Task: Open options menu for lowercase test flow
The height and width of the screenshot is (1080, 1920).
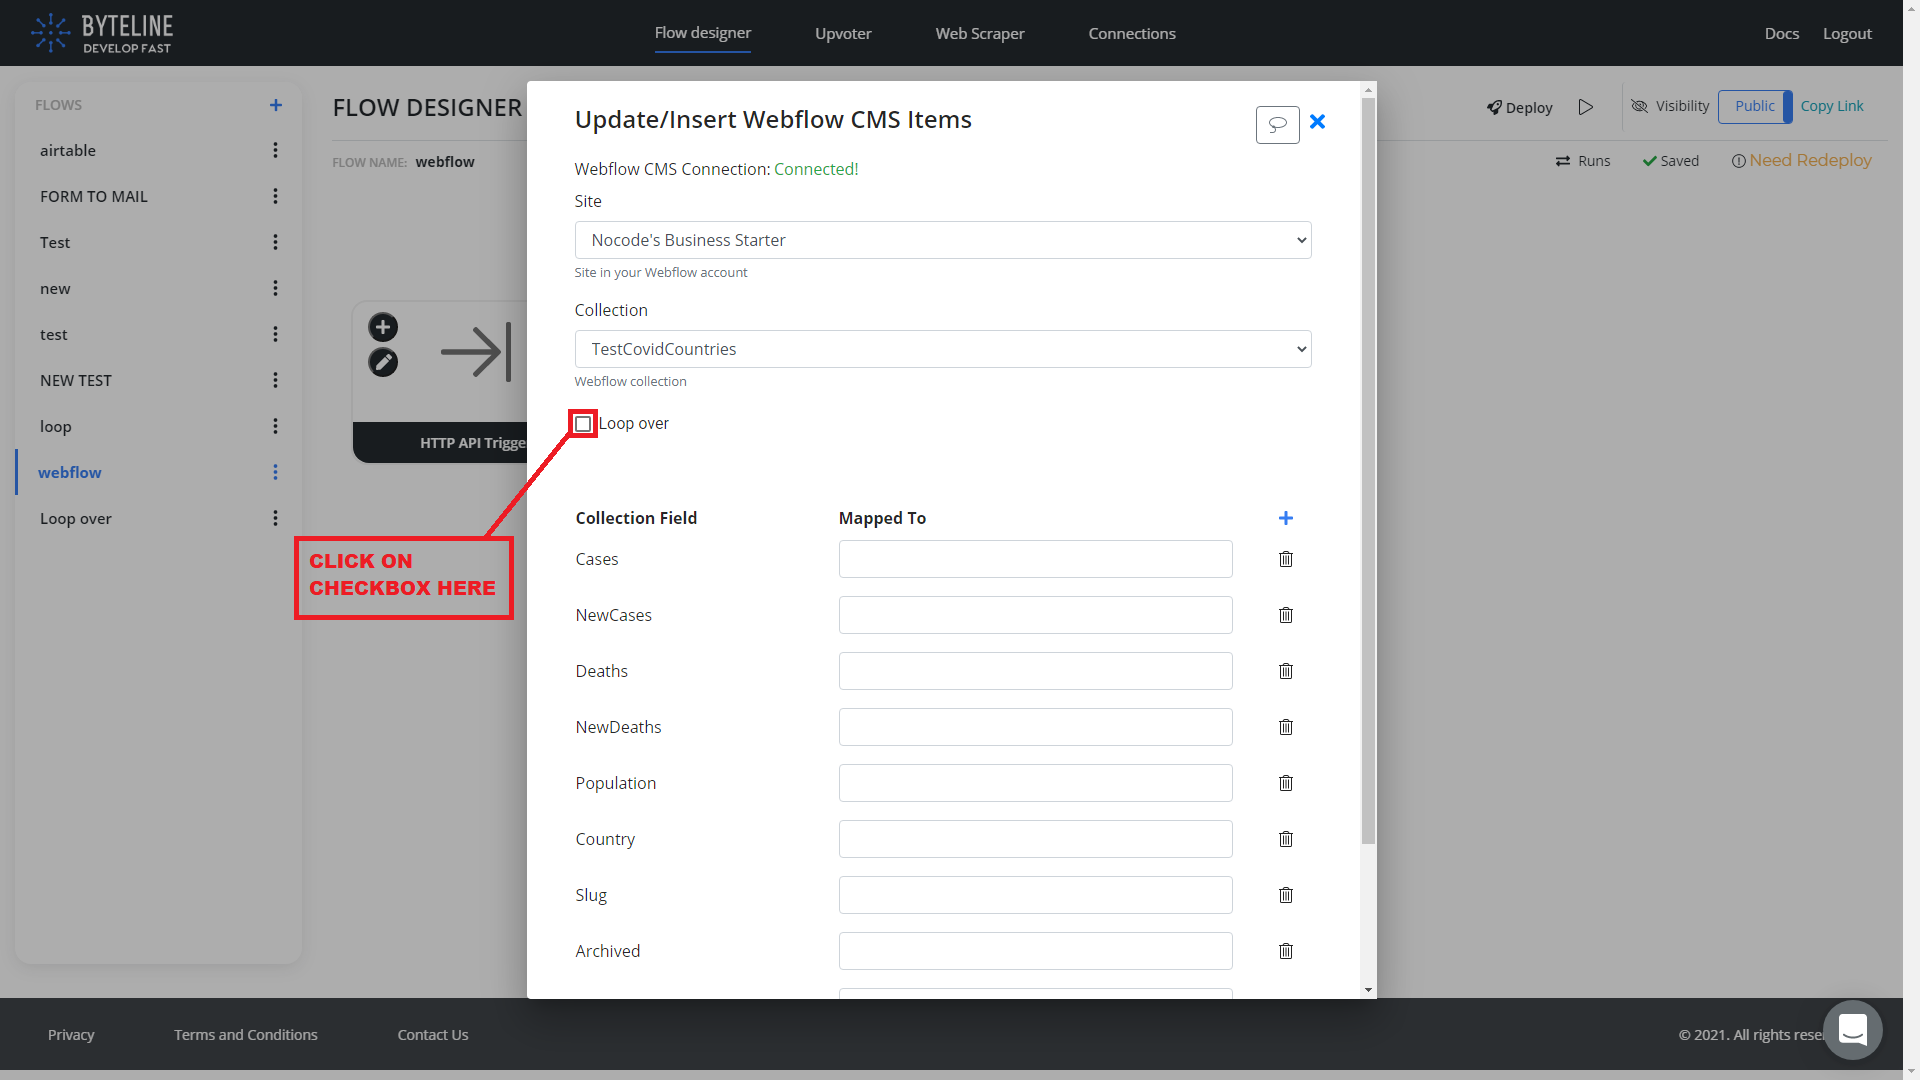Action: click(275, 334)
